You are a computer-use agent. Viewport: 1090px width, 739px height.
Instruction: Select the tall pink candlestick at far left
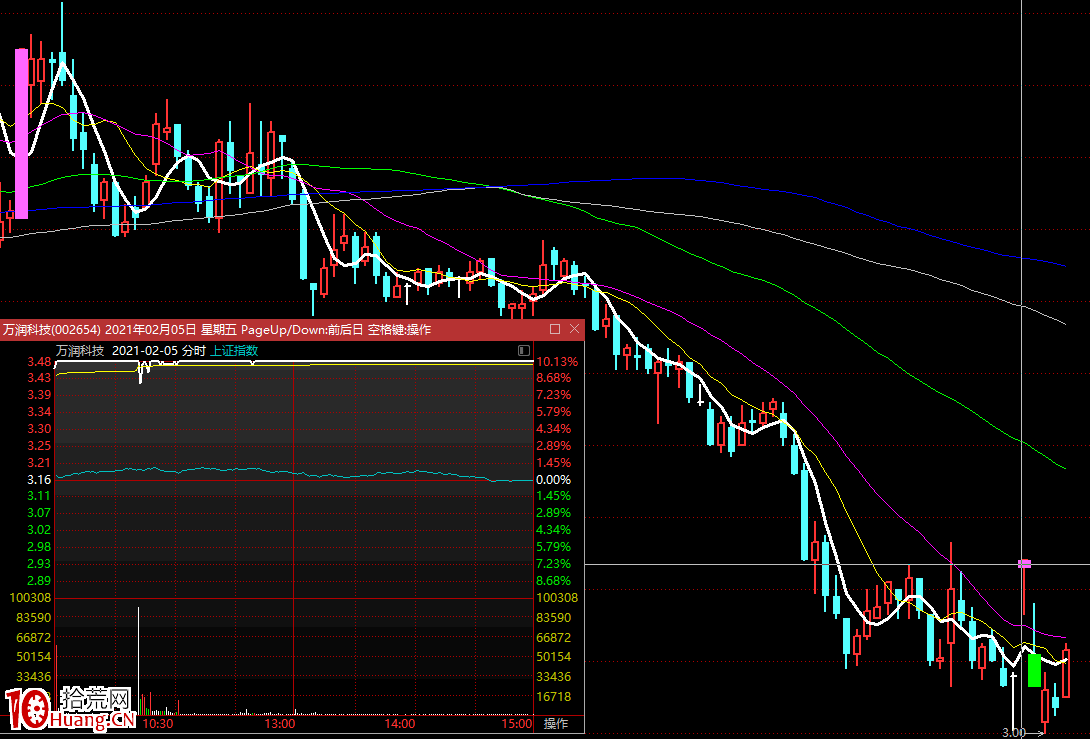click(x=20, y=133)
